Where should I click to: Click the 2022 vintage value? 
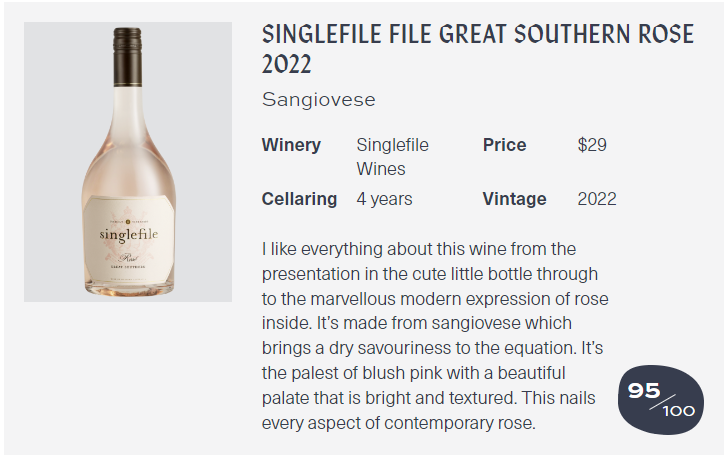[x=597, y=199]
